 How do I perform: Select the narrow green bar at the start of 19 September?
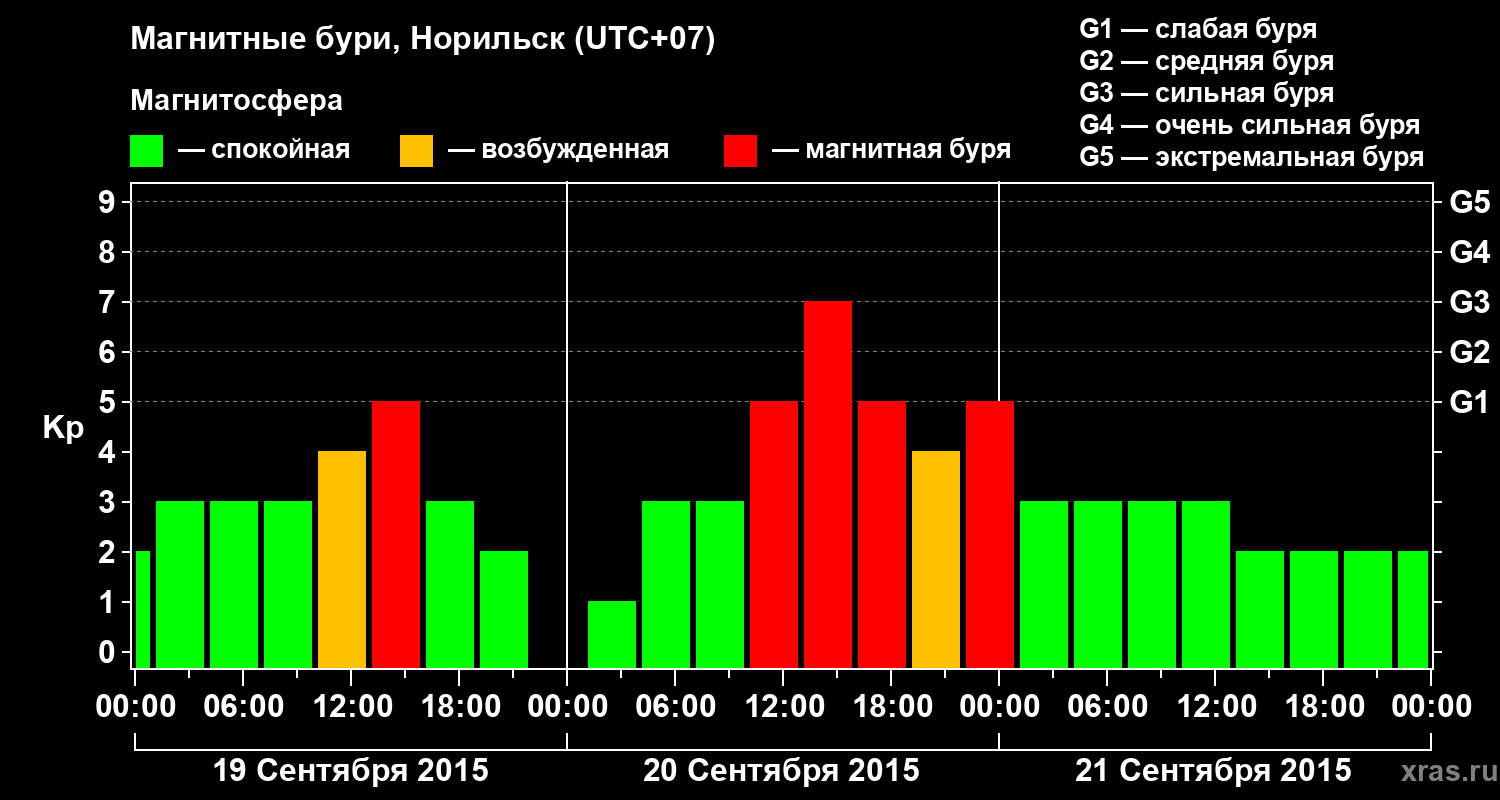[143, 609]
